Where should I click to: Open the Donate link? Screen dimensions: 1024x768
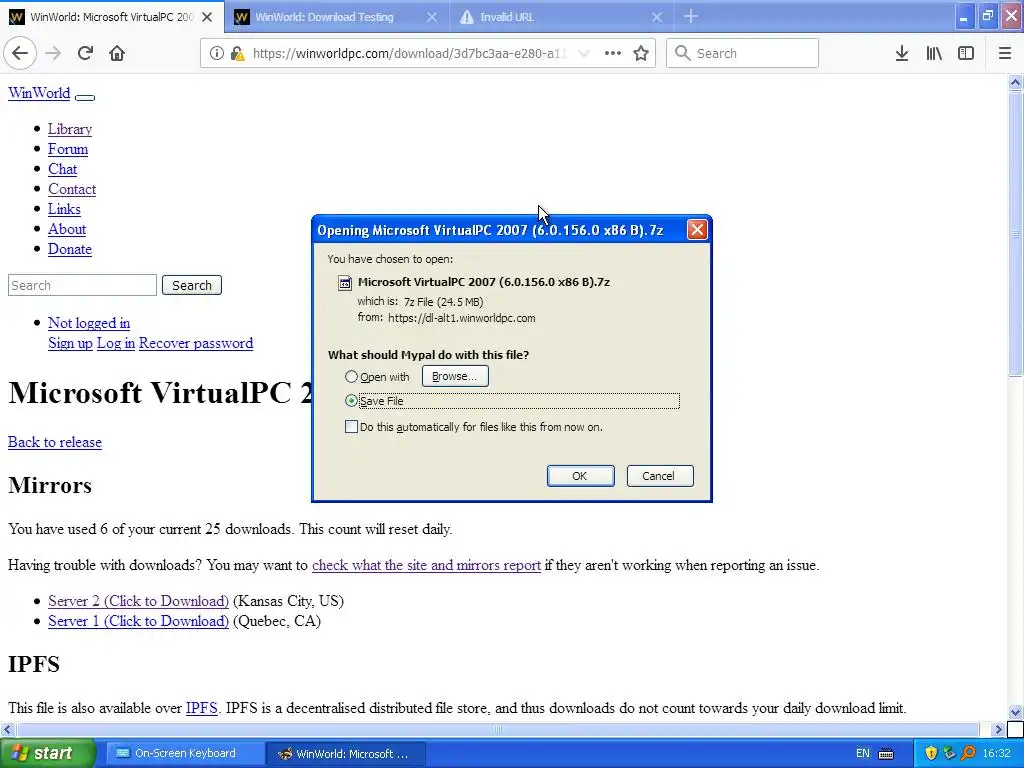tap(70, 249)
